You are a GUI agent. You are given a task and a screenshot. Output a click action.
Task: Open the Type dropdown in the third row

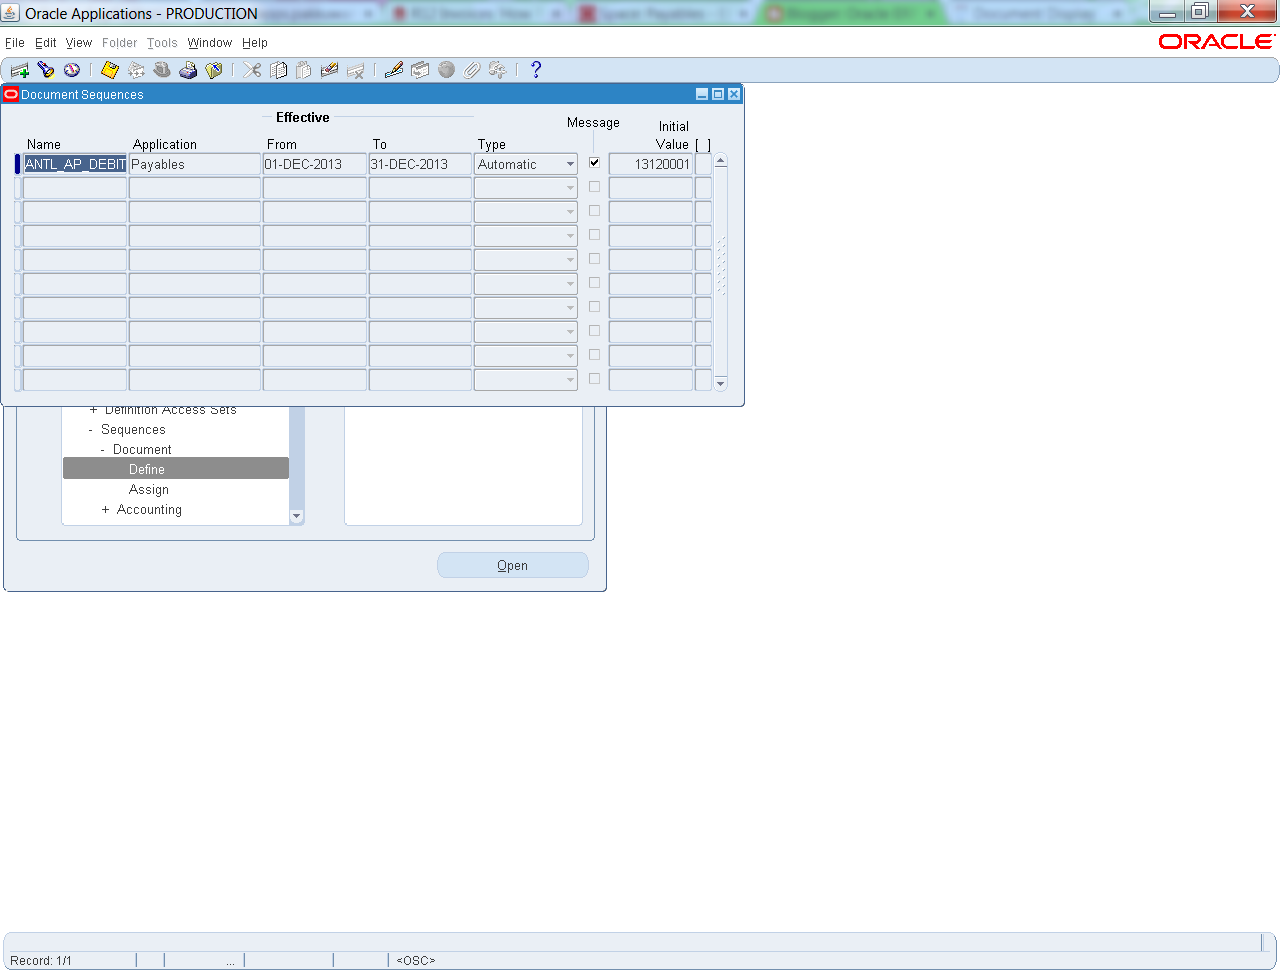(526, 212)
